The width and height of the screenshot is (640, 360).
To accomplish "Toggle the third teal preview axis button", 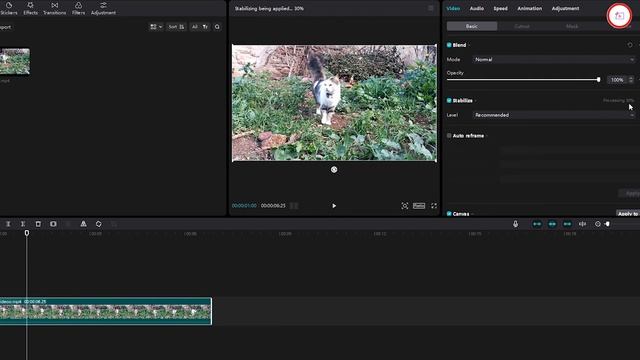I will [x=567, y=224].
